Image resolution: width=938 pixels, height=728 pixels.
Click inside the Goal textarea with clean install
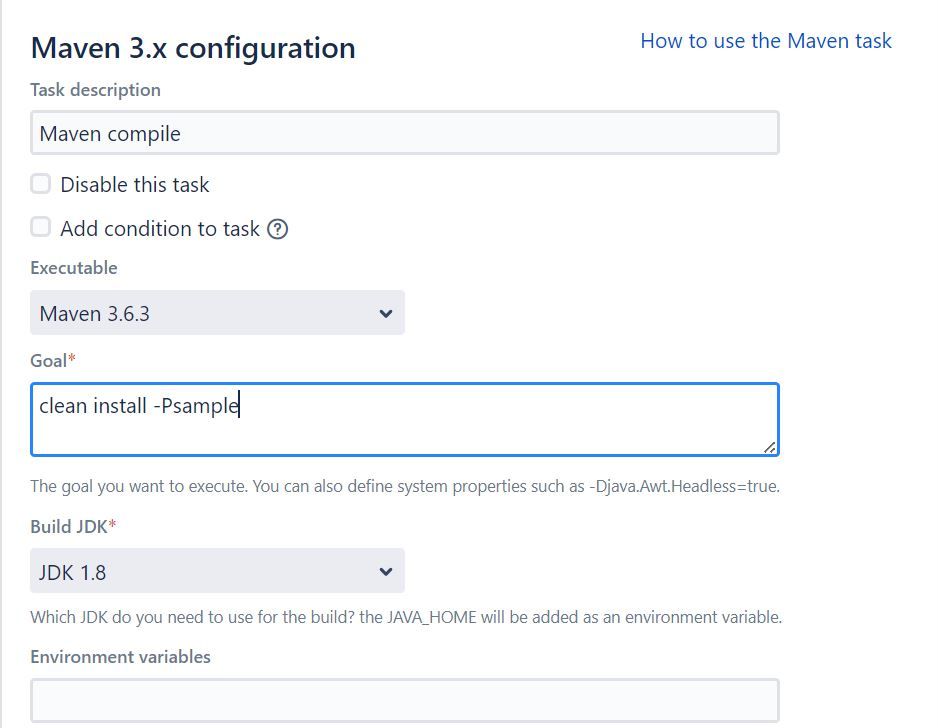[x=404, y=419]
